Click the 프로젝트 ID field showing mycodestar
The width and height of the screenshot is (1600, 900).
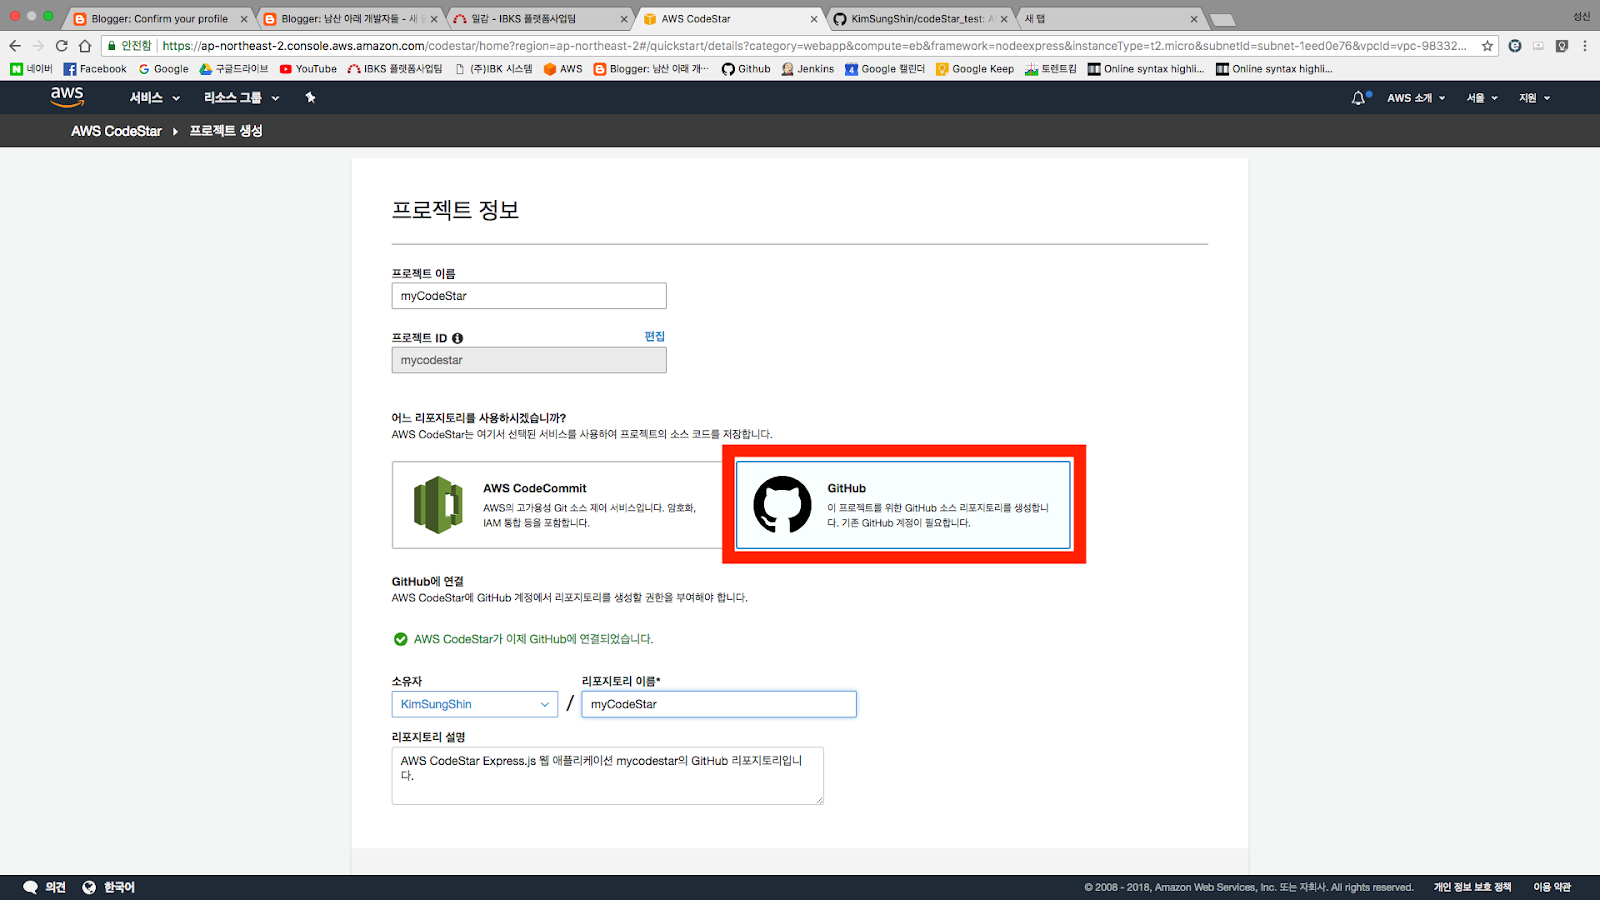pyautogui.click(x=529, y=360)
